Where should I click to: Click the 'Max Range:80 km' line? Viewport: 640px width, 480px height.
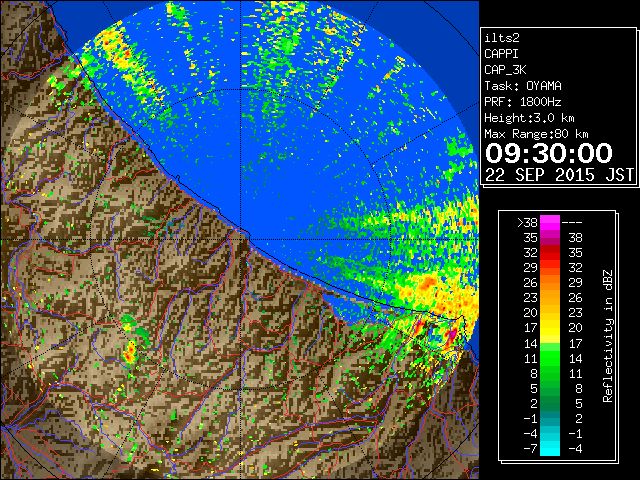(x=536, y=134)
